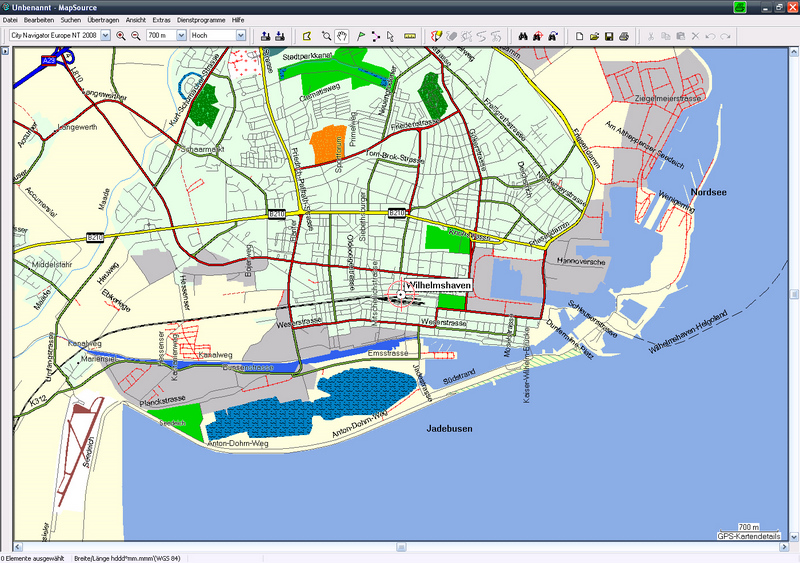Open the Dienstprogramme menu
Screen dimensions: 800x563
click(200, 20)
